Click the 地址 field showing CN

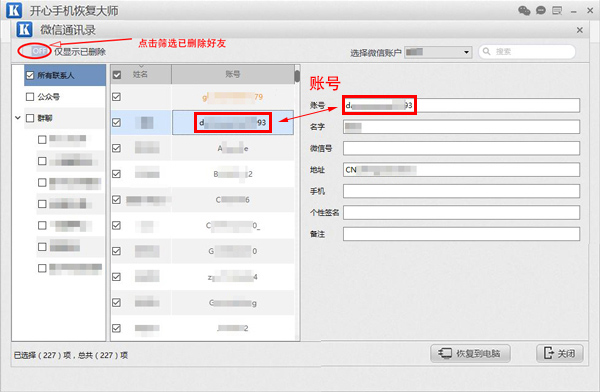tap(461, 170)
